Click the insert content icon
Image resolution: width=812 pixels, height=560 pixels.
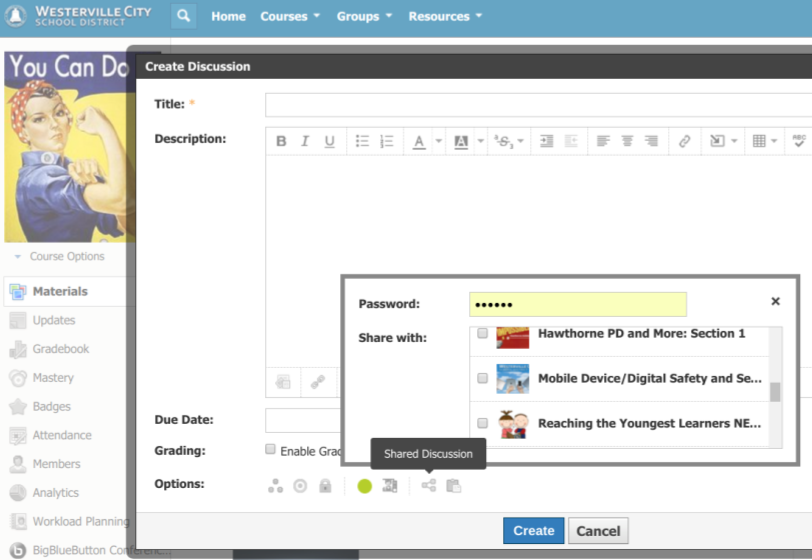717,141
